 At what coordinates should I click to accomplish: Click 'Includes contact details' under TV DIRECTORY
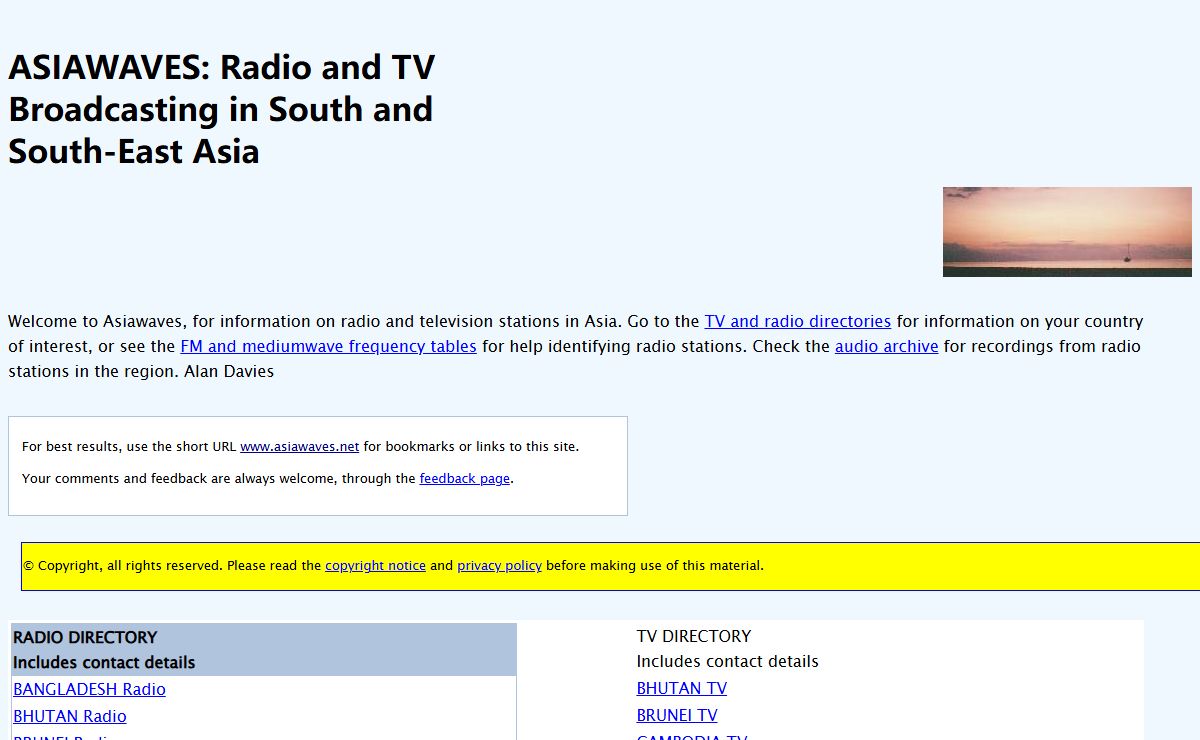727,662
